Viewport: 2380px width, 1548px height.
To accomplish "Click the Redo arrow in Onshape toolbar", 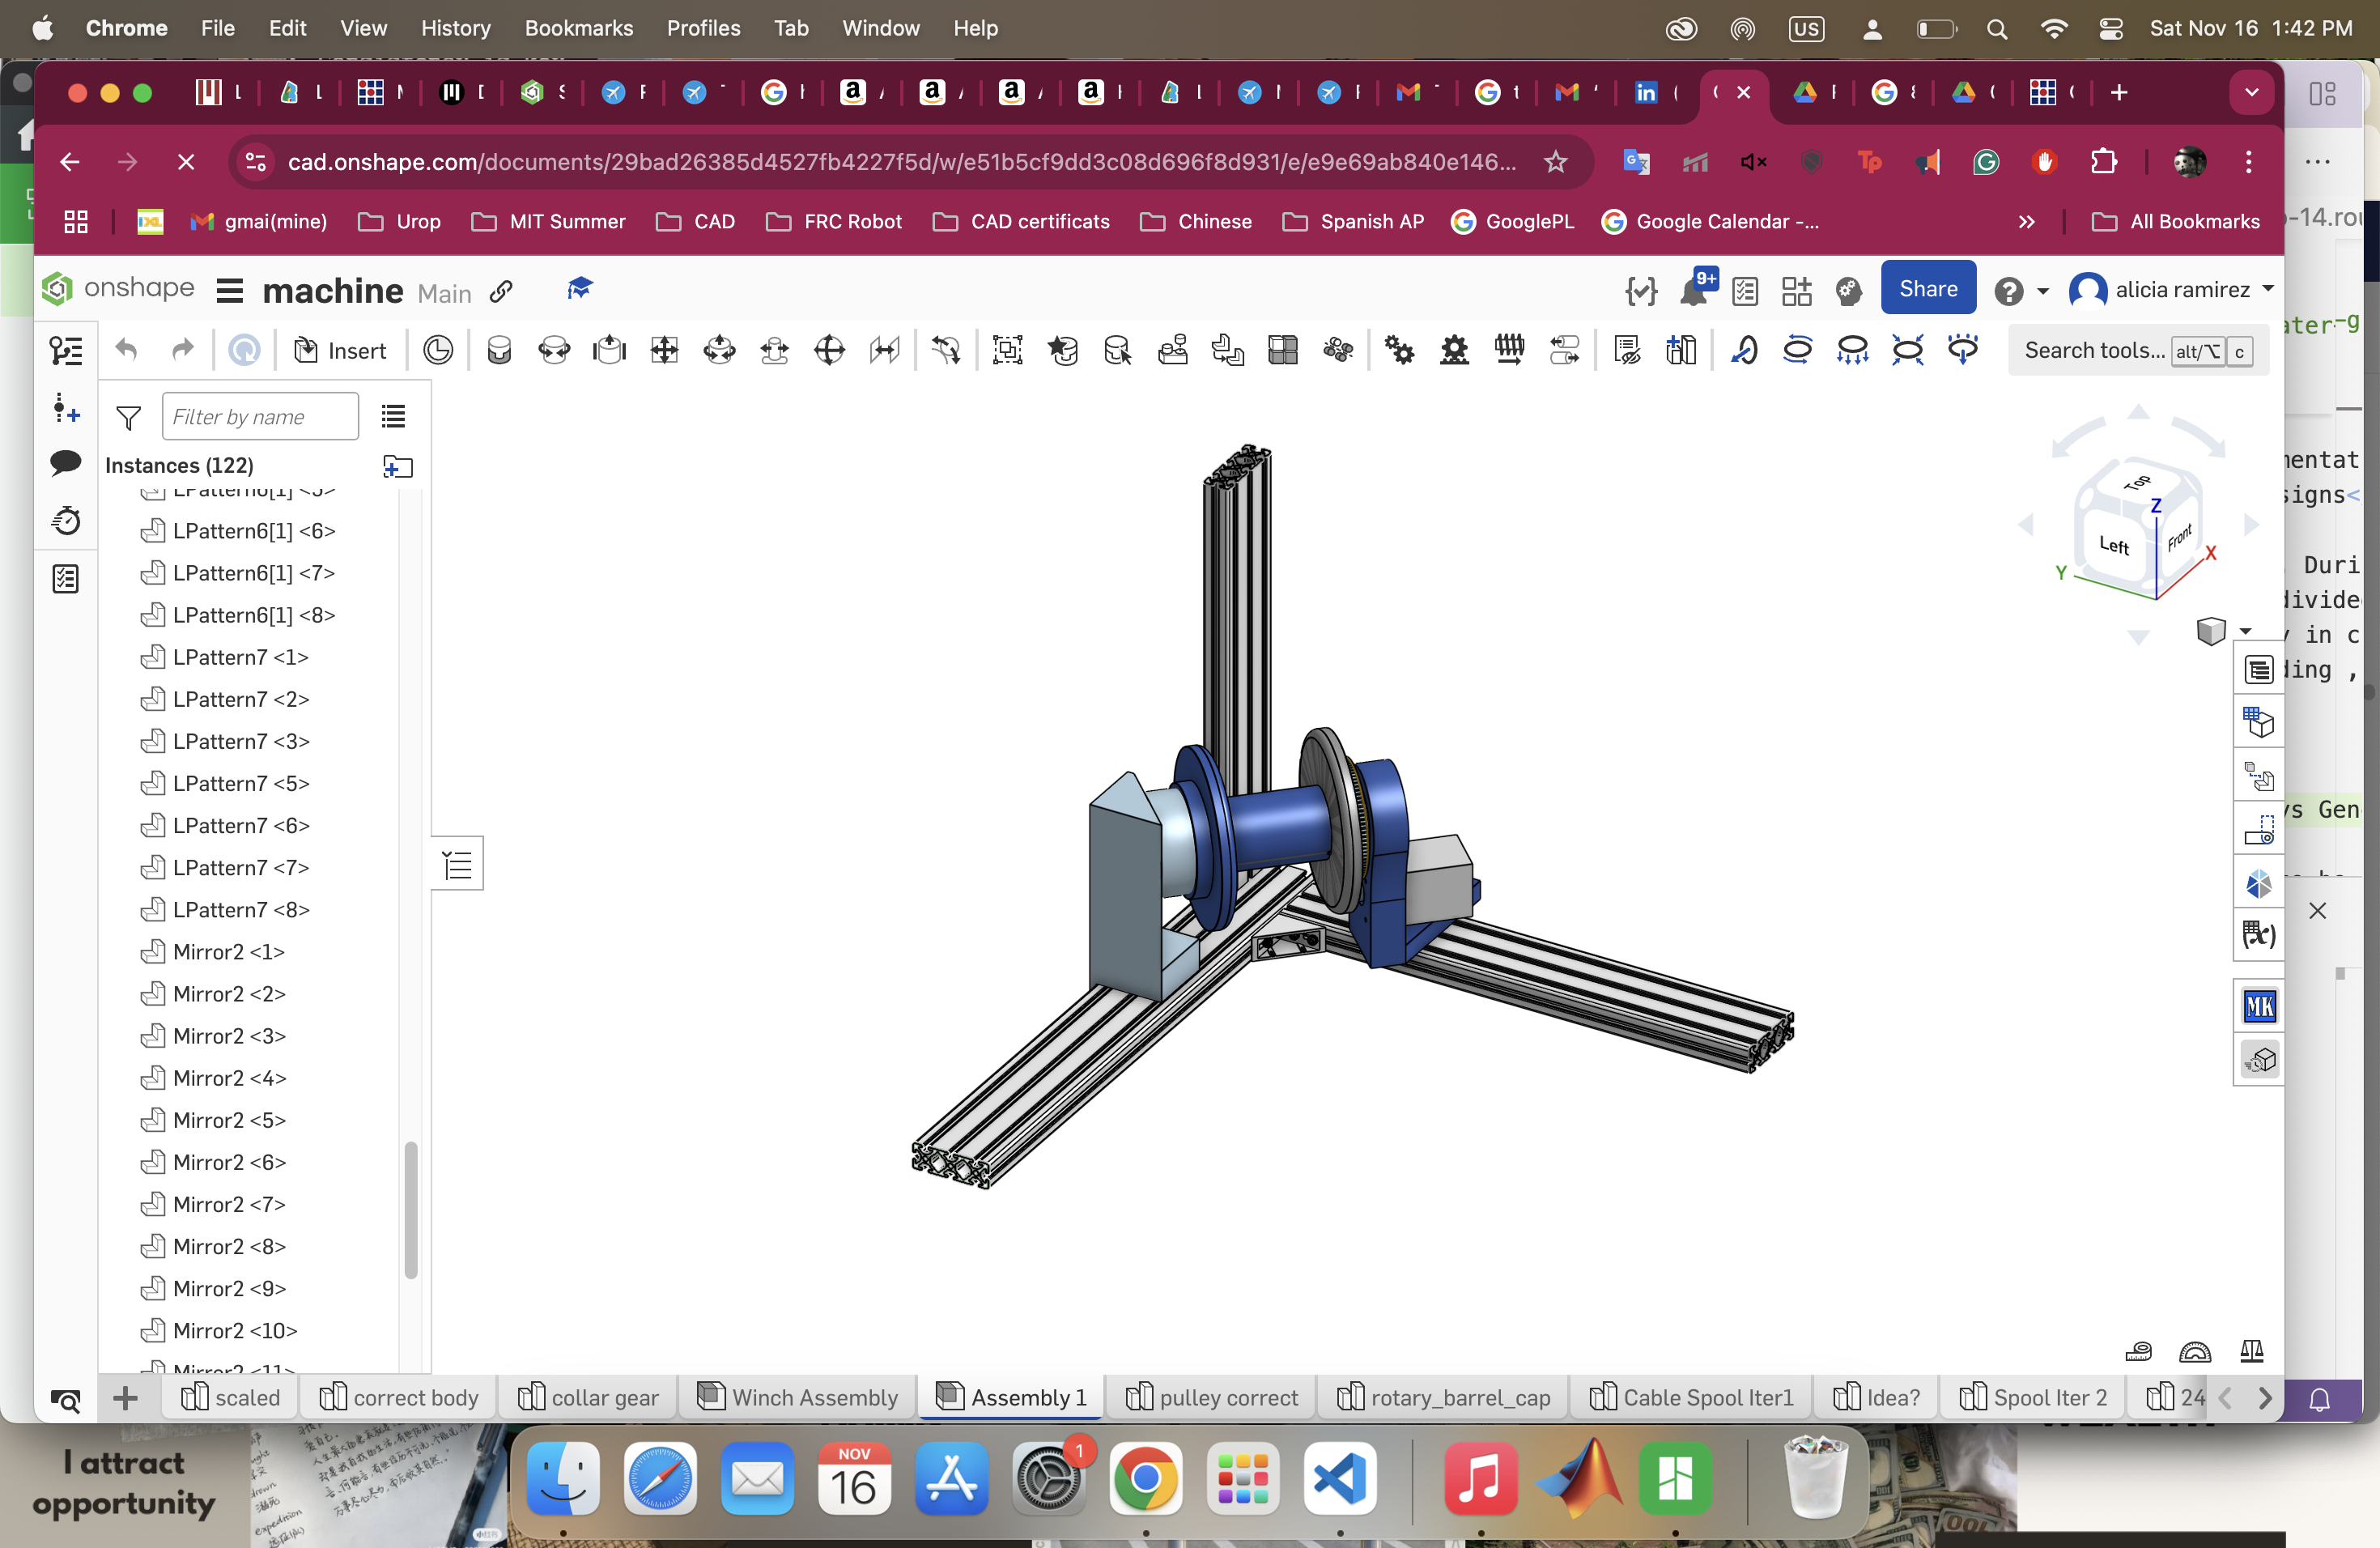I will click(x=182, y=350).
